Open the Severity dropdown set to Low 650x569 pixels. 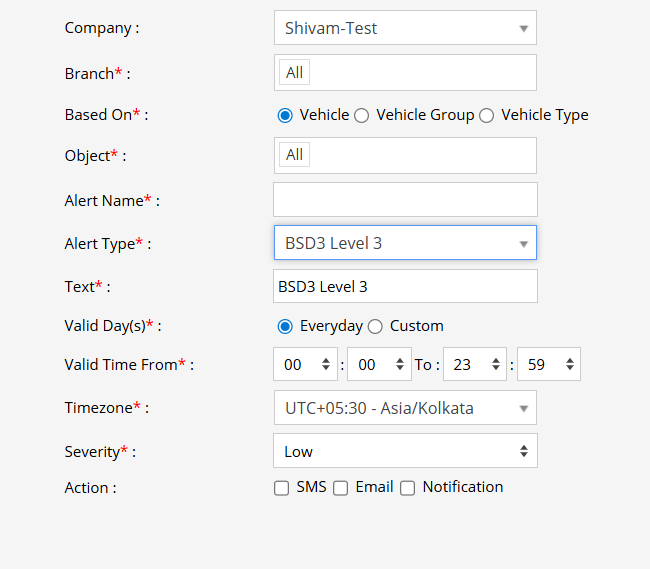pyautogui.click(x=405, y=451)
